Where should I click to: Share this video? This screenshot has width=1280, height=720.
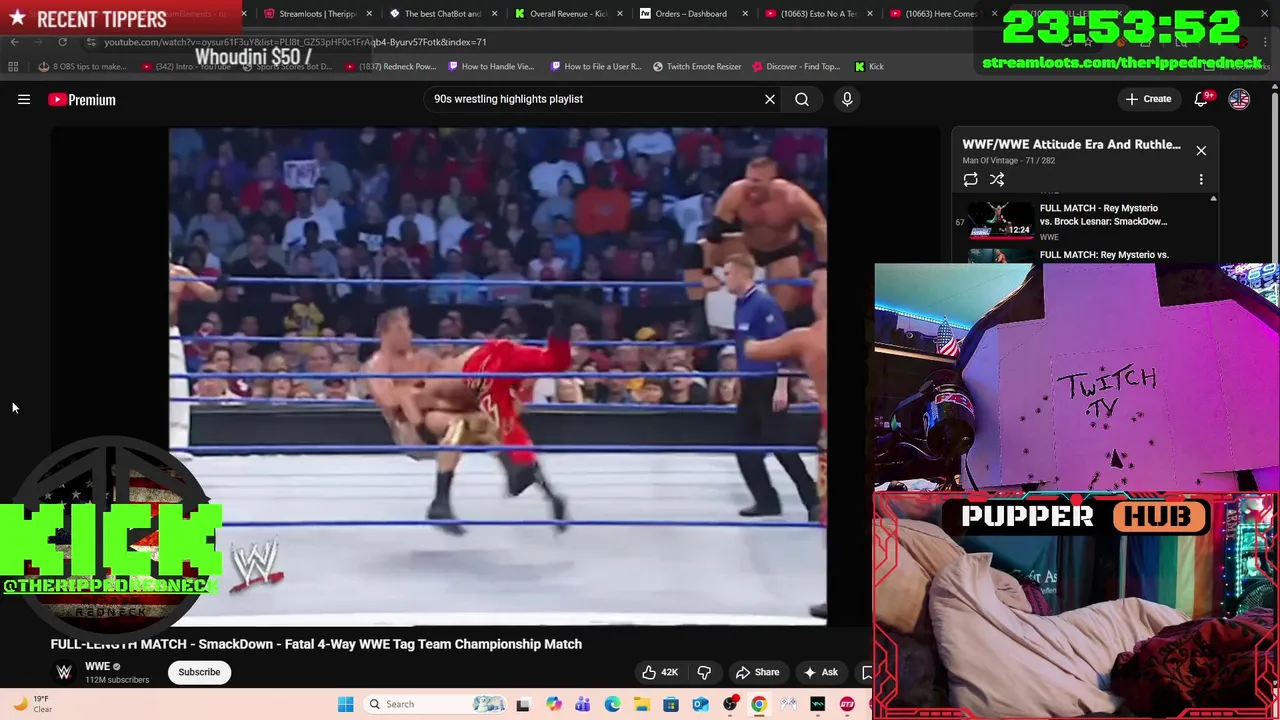click(x=757, y=672)
